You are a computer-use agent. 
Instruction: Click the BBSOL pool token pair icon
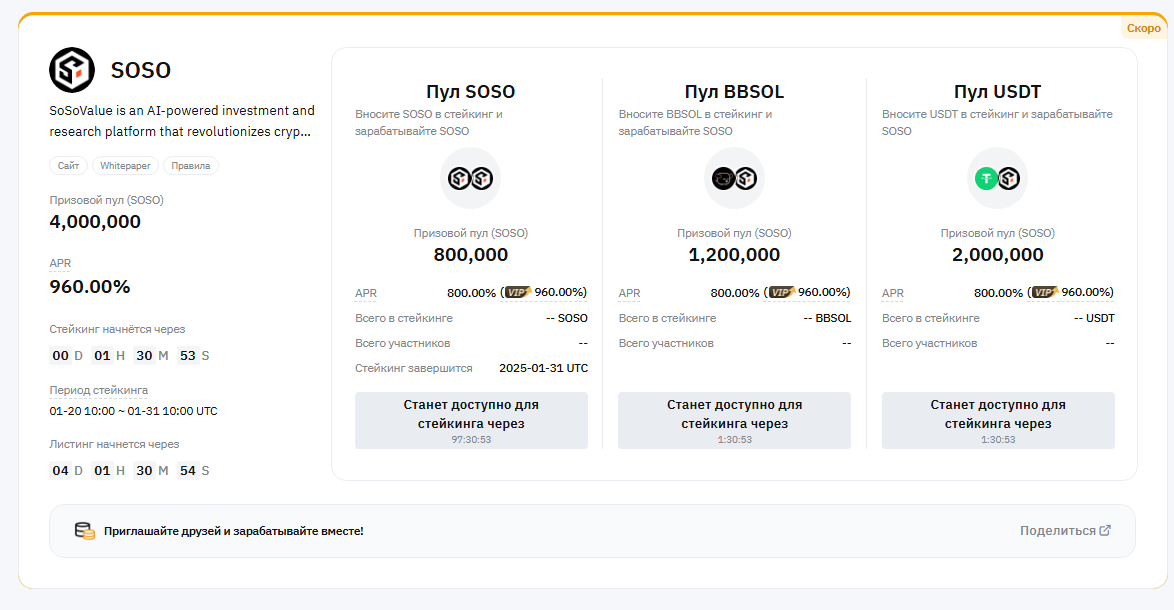tap(734, 178)
